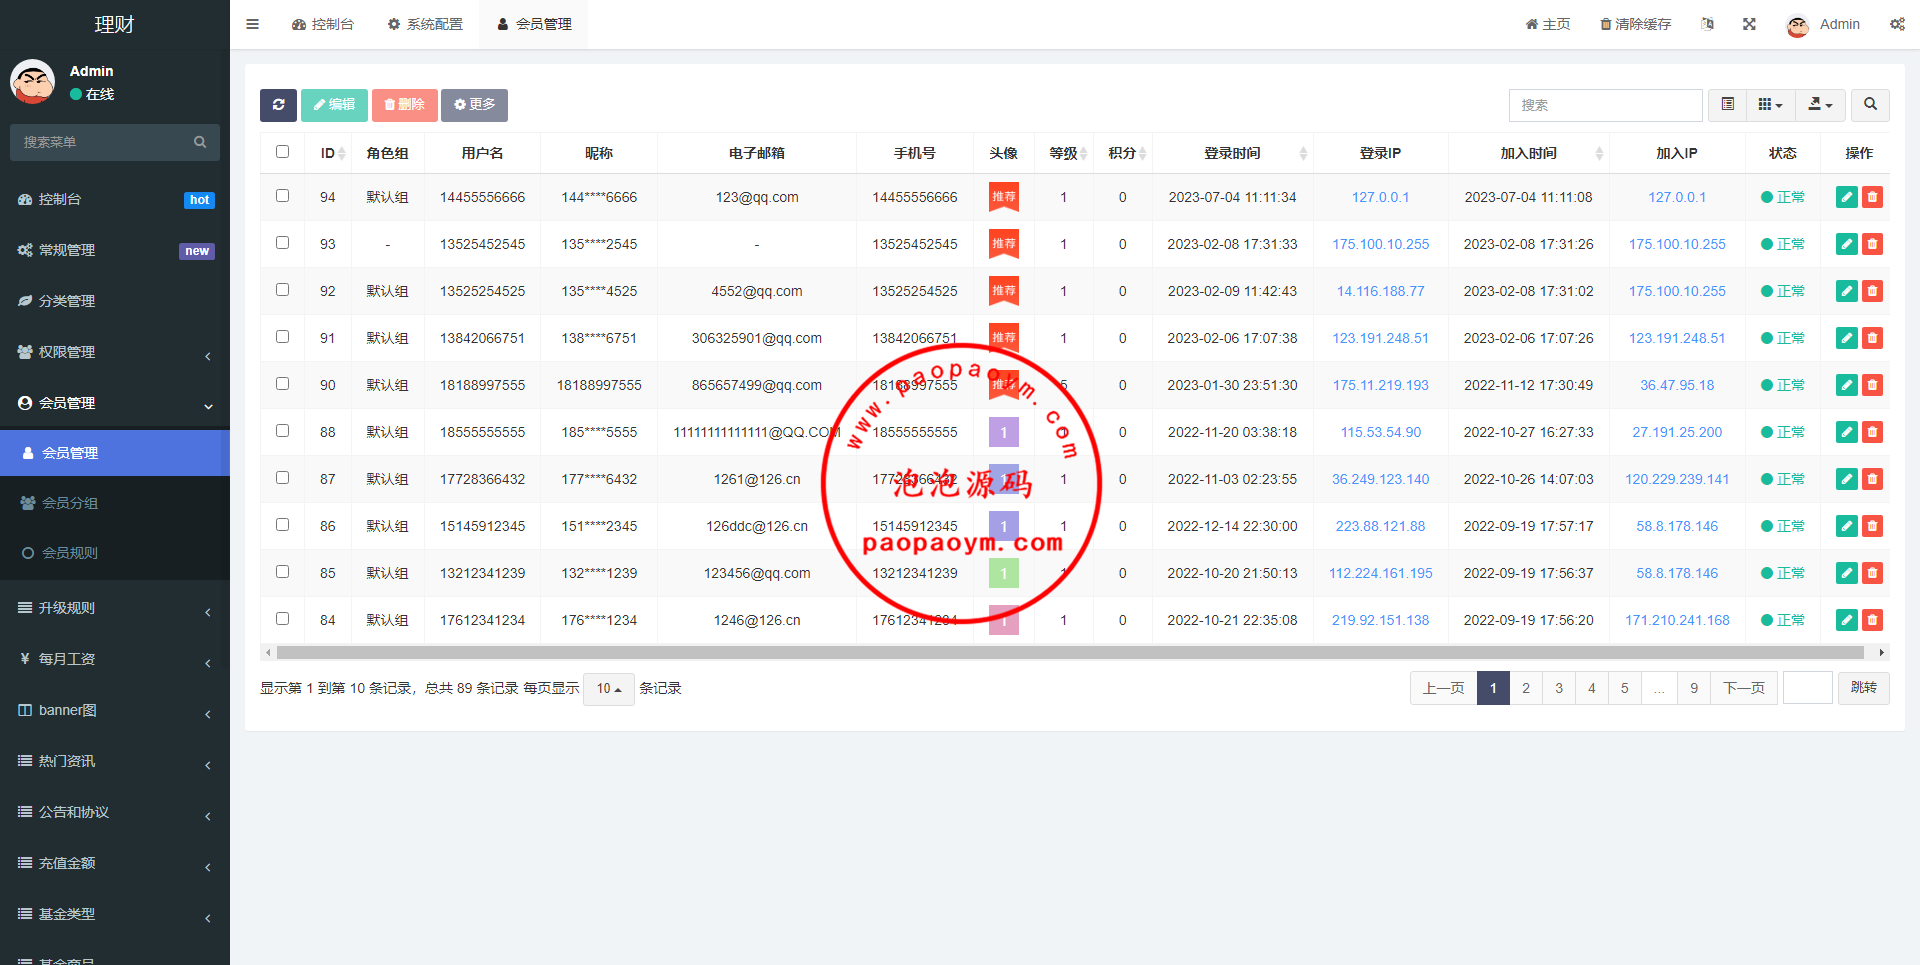Toggle the table card view icon
This screenshot has width=1920, height=965.
(x=1727, y=105)
